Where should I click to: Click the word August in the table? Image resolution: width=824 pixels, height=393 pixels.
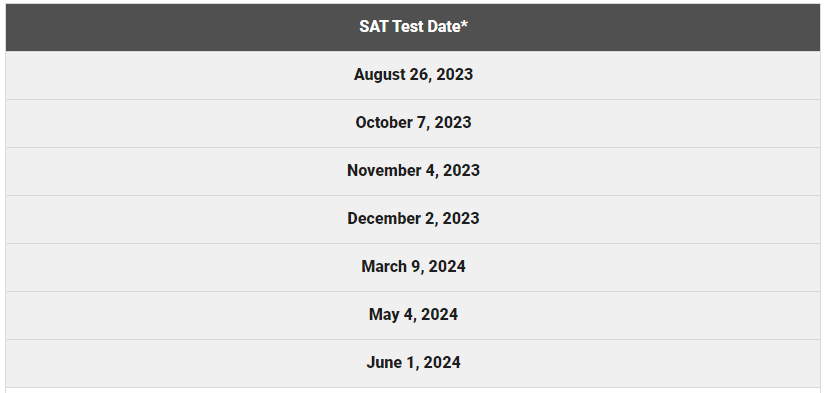tap(379, 75)
